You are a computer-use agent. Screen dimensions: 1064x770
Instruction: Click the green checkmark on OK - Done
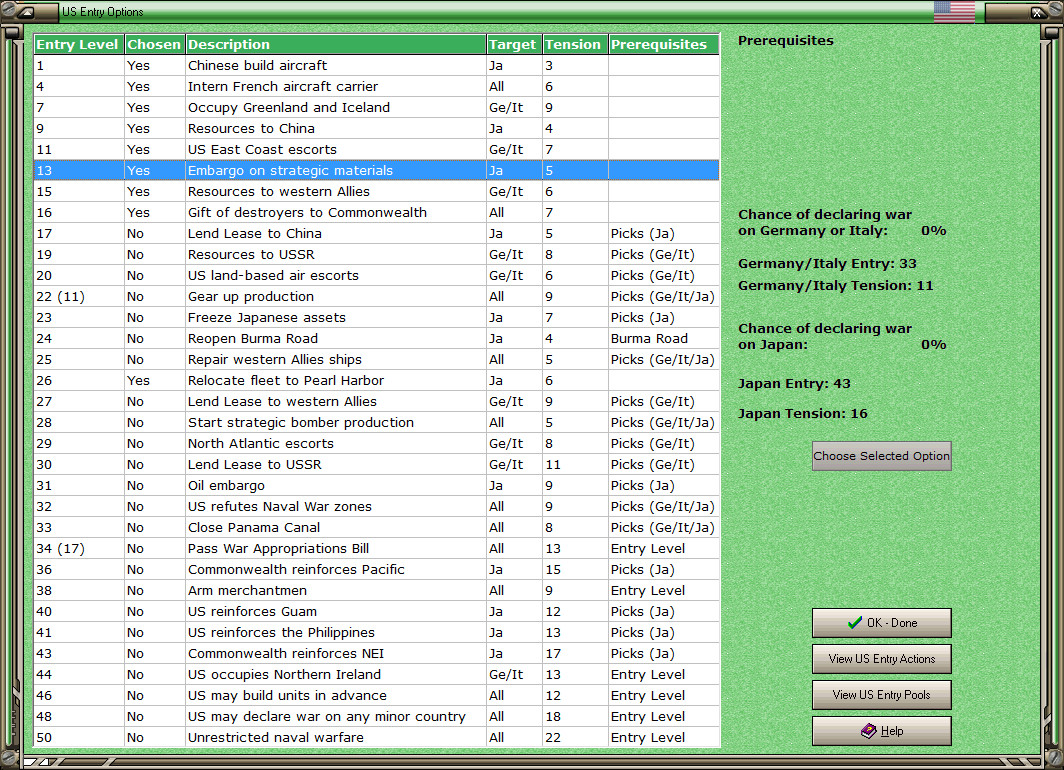(855, 623)
